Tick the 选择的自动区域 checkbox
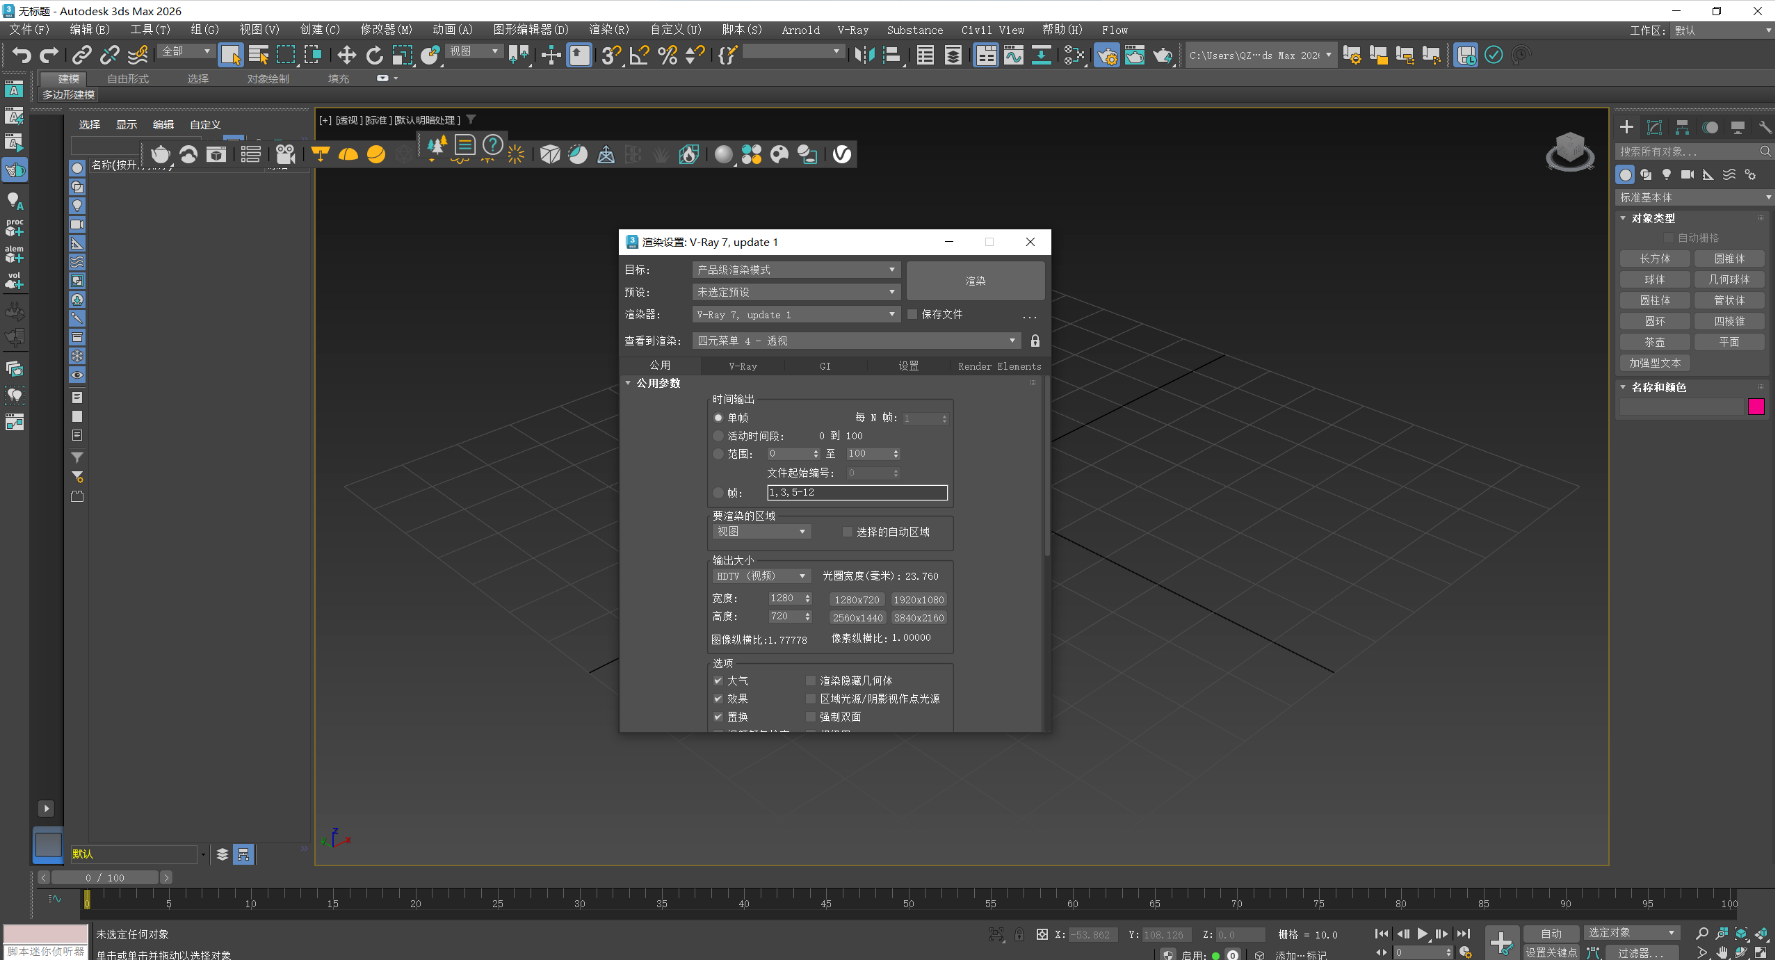This screenshot has width=1775, height=960. click(847, 532)
